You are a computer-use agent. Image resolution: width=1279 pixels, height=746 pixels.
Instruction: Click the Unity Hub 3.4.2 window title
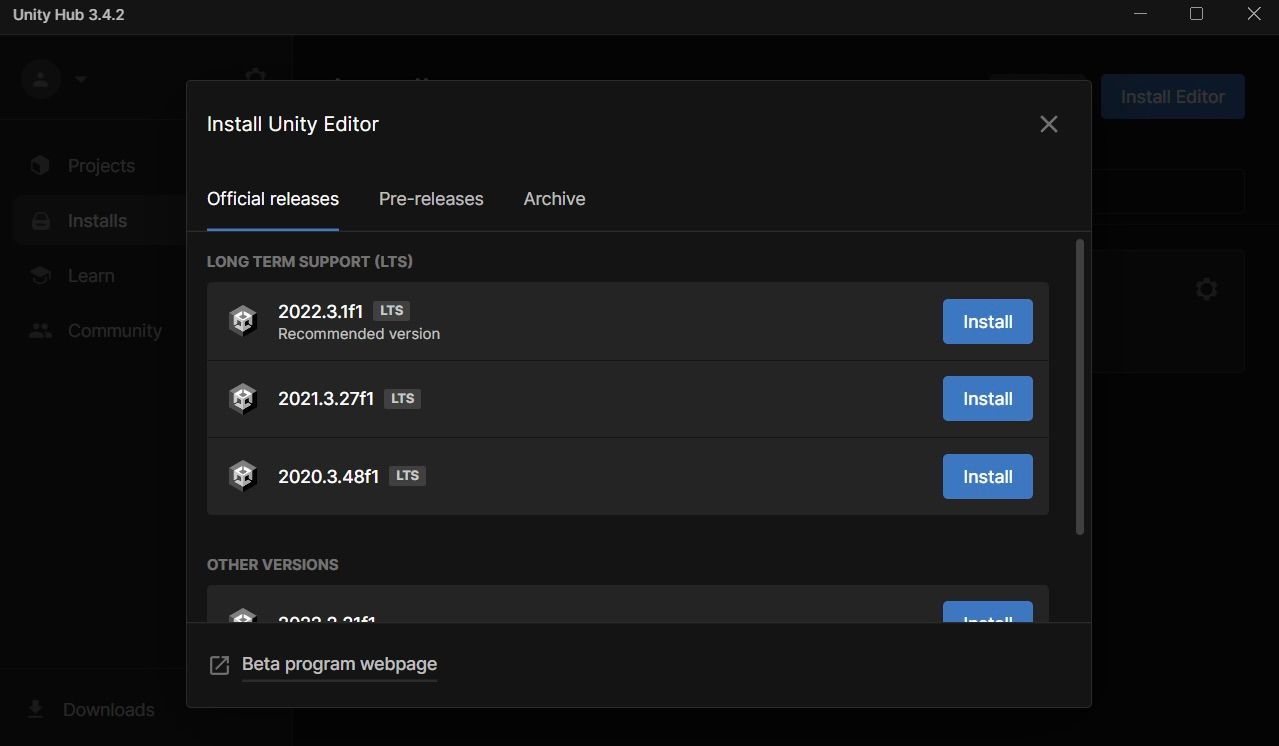pyautogui.click(x=69, y=15)
